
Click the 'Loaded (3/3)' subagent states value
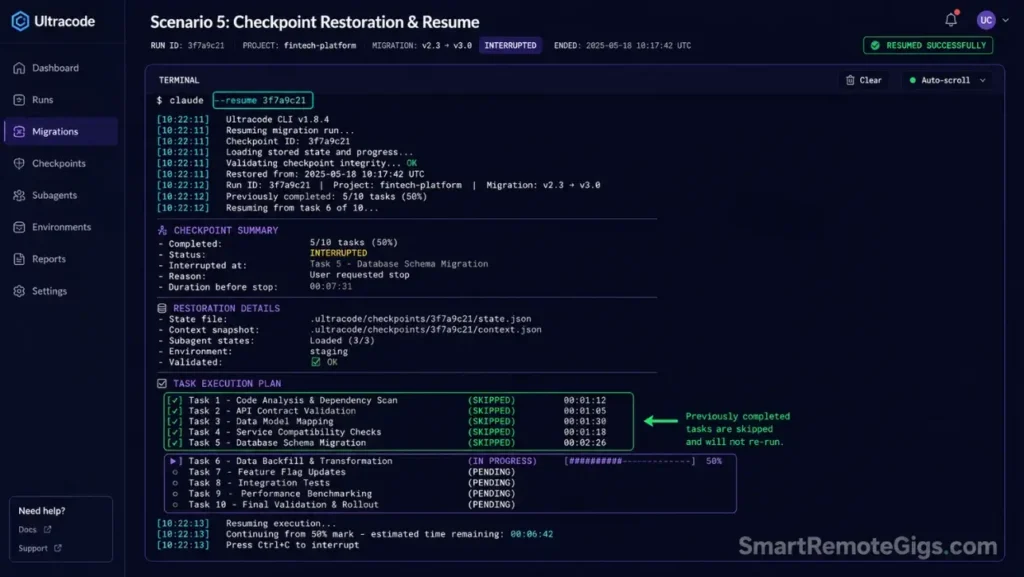(x=342, y=341)
